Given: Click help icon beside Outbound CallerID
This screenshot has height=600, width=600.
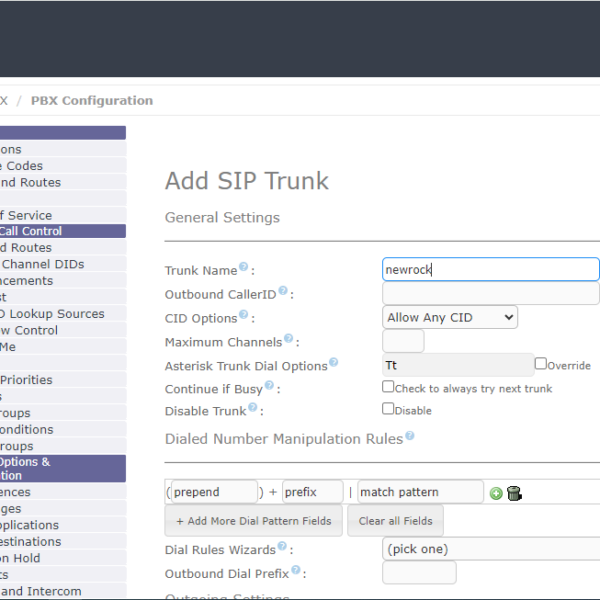Looking at the screenshot, I should (283, 291).
